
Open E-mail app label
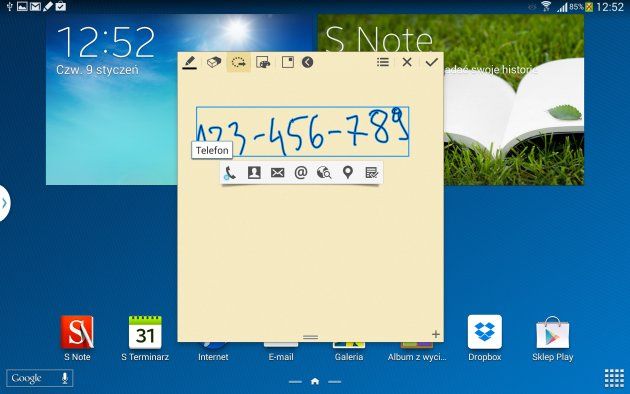[281, 357]
